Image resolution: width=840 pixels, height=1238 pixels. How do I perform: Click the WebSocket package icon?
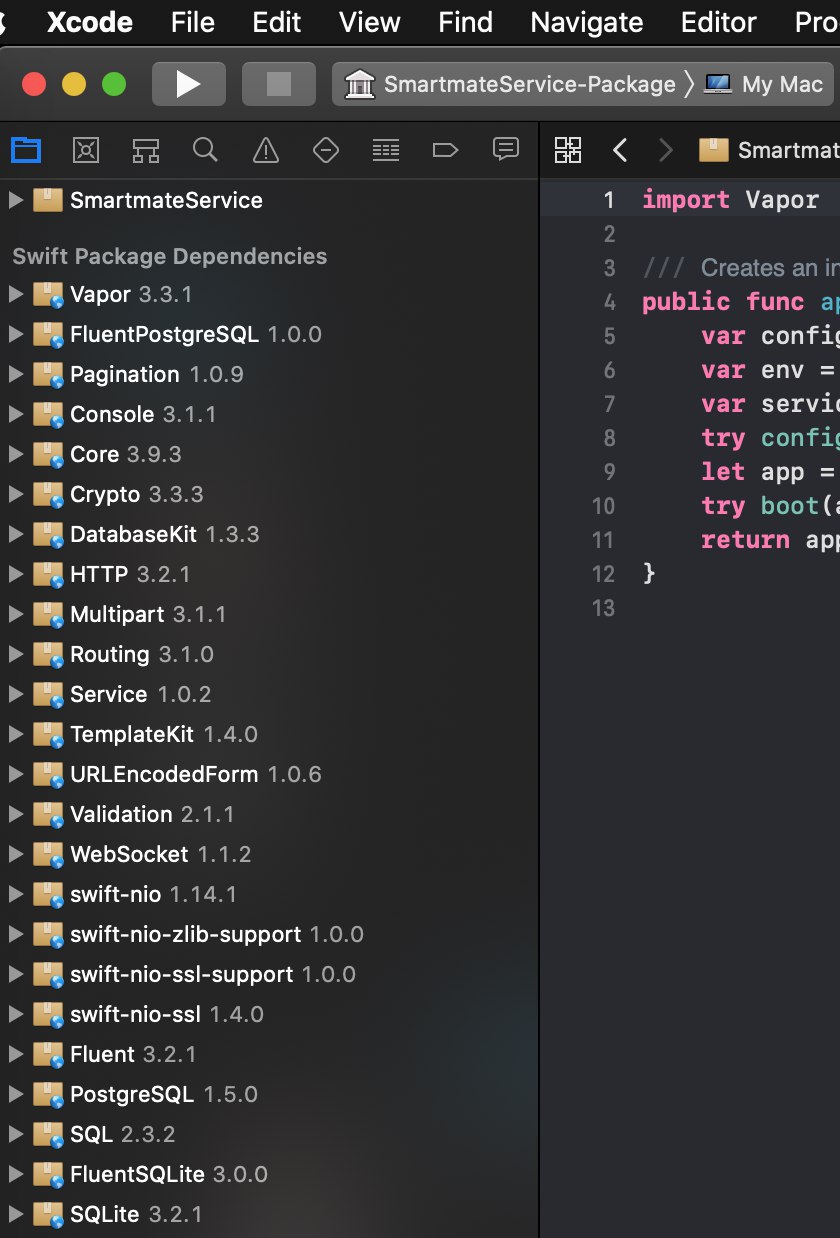48,854
